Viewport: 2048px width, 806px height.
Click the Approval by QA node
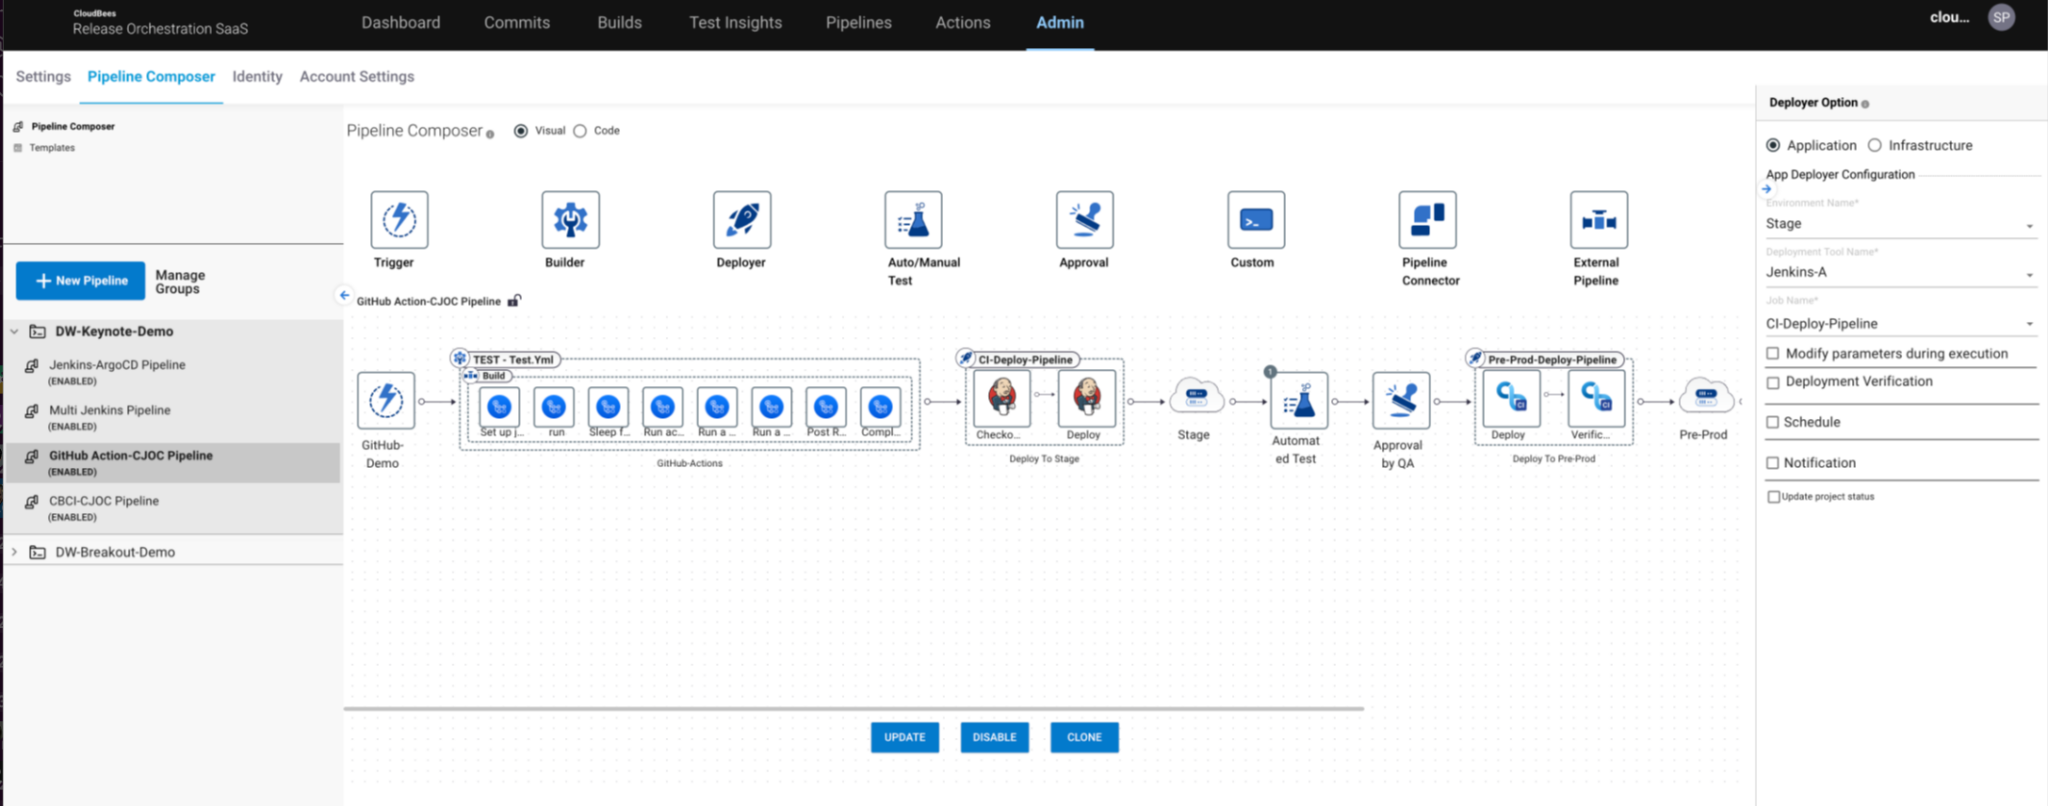click(1401, 401)
